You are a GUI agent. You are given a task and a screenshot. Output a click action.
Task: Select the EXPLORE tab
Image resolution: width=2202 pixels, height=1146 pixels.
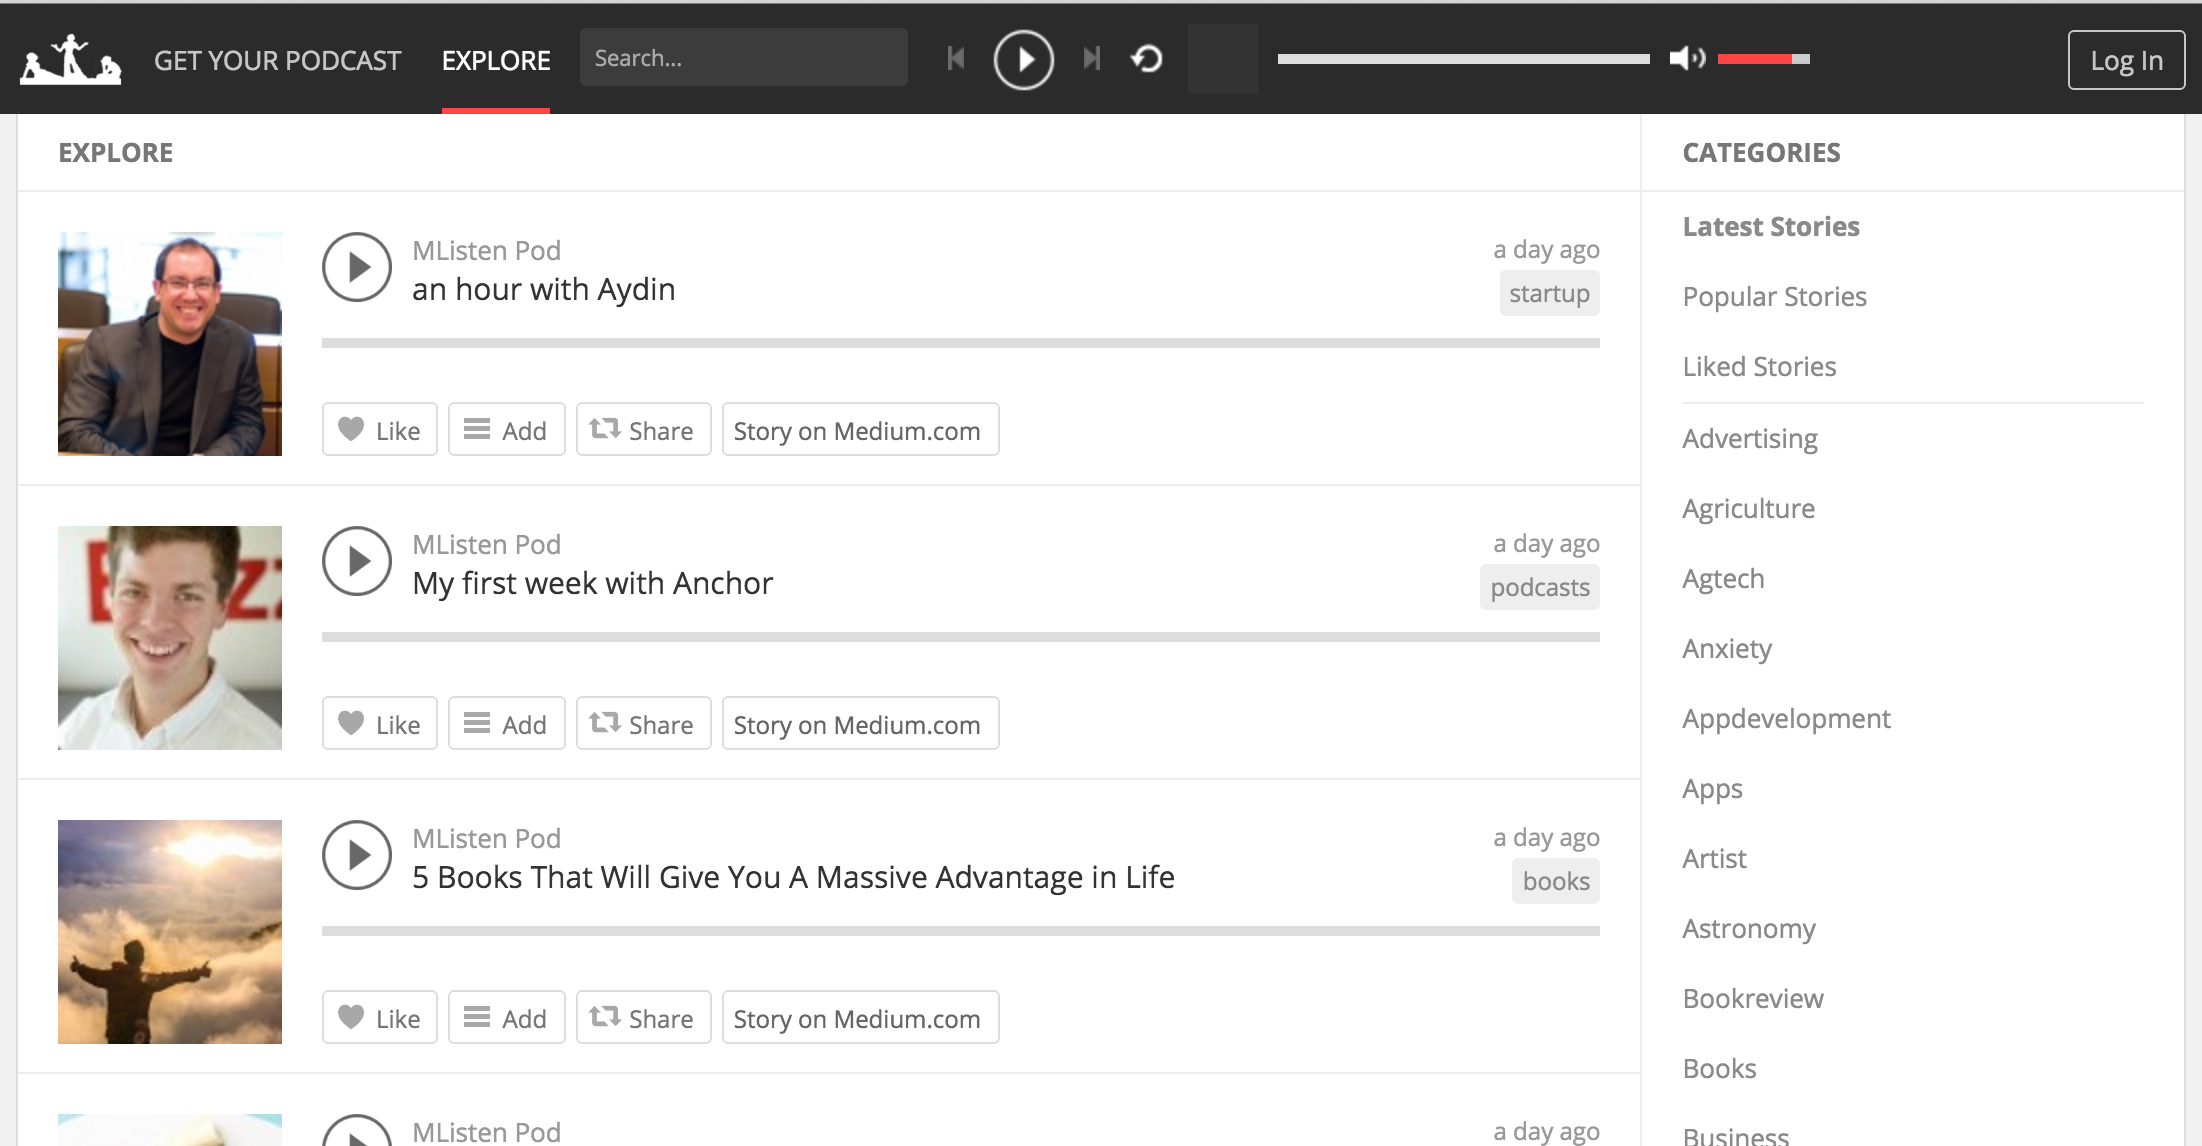coord(496,61)
